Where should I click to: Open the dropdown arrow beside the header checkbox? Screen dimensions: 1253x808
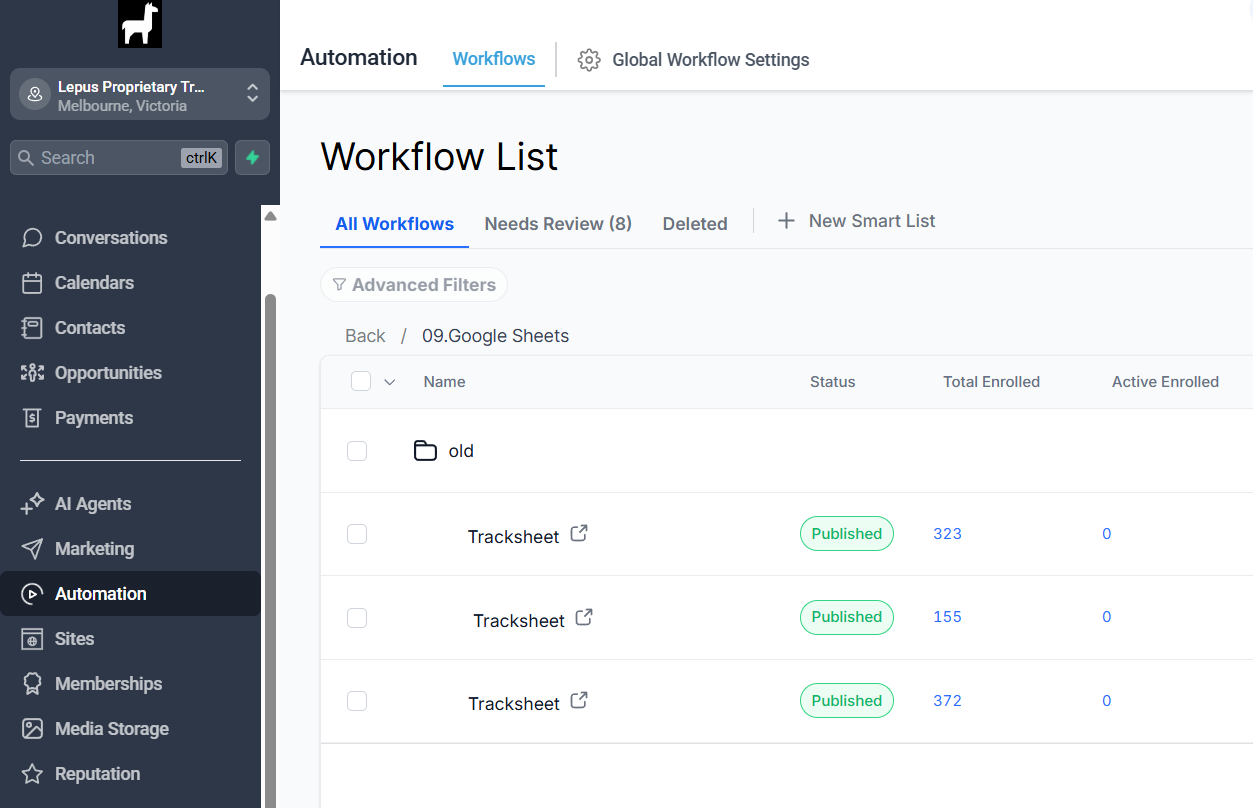click(389, 381)
